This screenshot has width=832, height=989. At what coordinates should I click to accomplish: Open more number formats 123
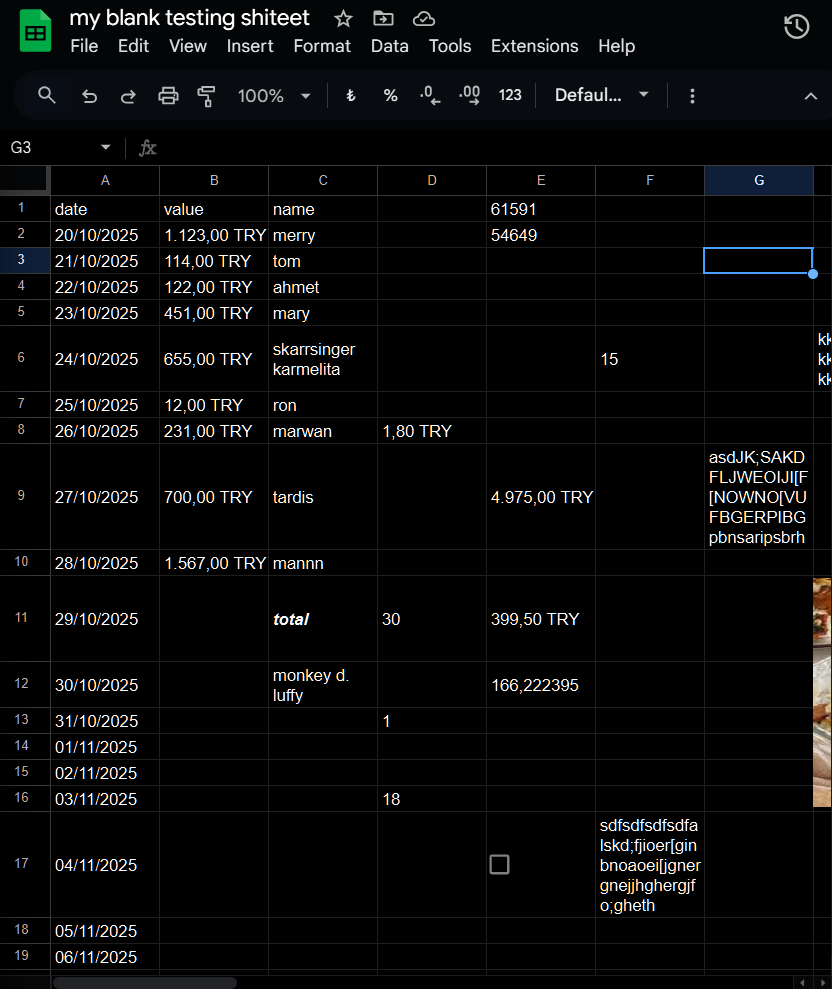[510, 95]
